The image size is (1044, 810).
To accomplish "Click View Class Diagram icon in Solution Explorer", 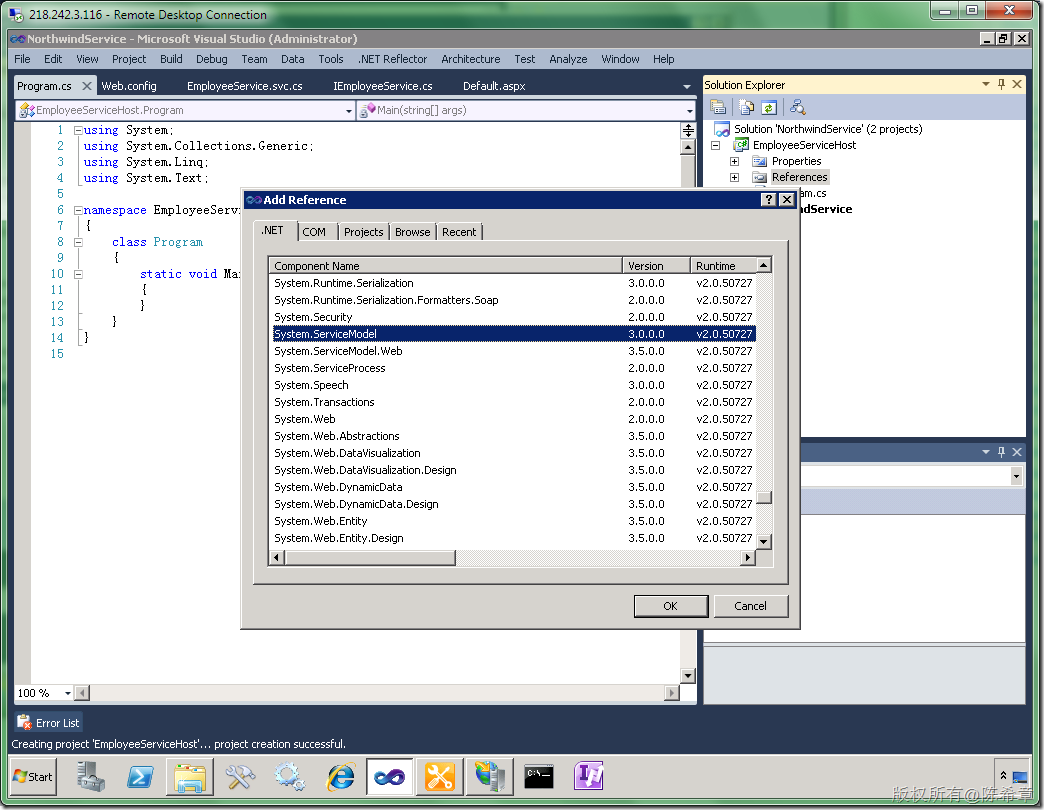I will coord(797,107).
